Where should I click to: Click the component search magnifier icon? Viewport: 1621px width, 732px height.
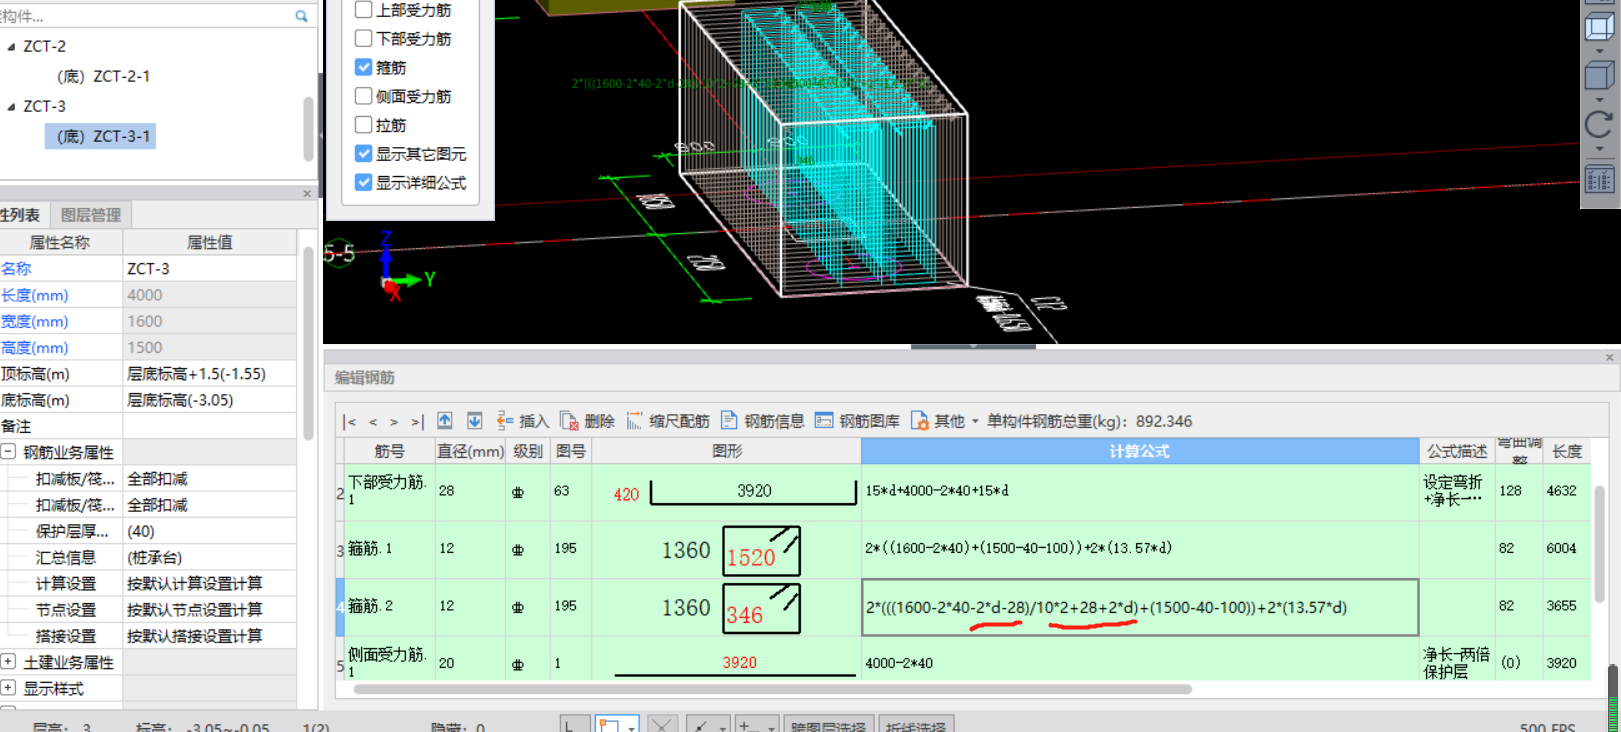point(301,16)
